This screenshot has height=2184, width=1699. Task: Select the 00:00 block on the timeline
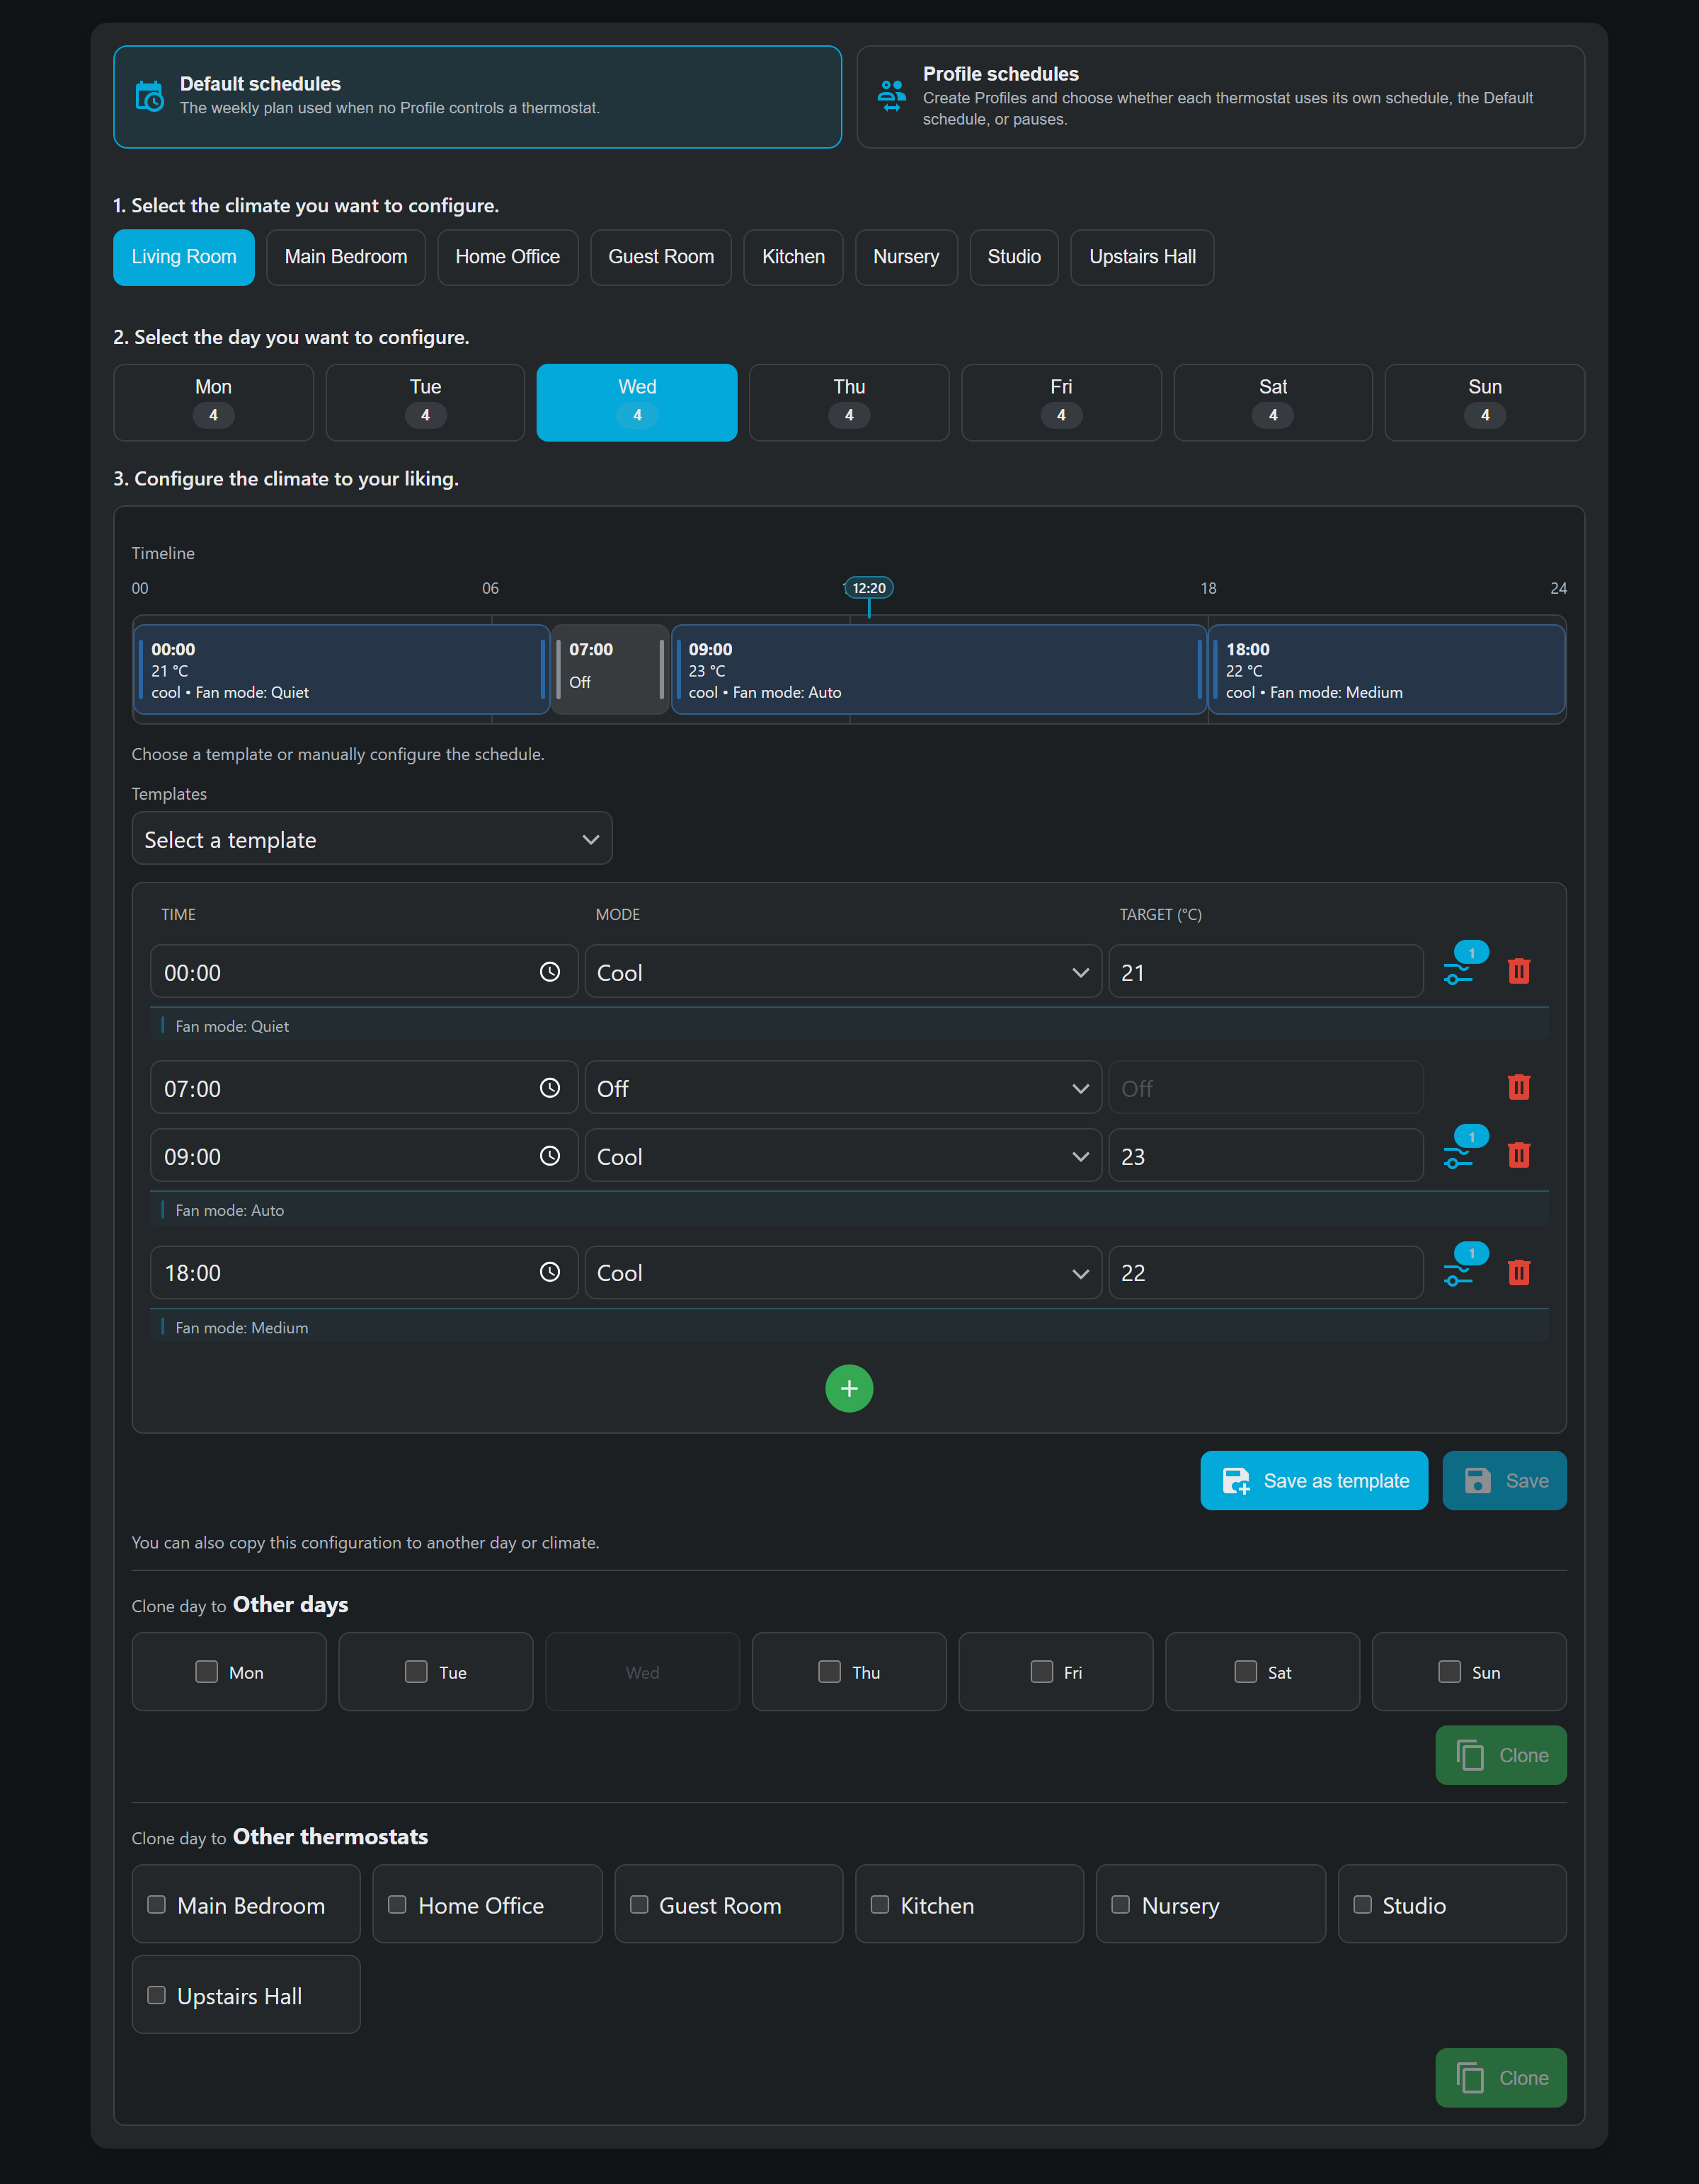coord(342,670)
